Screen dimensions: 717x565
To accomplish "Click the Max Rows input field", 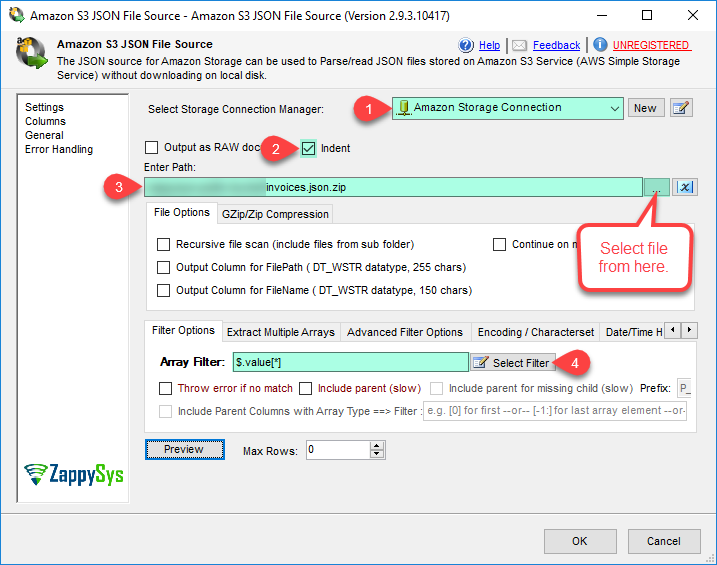I will [x=338, y=450].
